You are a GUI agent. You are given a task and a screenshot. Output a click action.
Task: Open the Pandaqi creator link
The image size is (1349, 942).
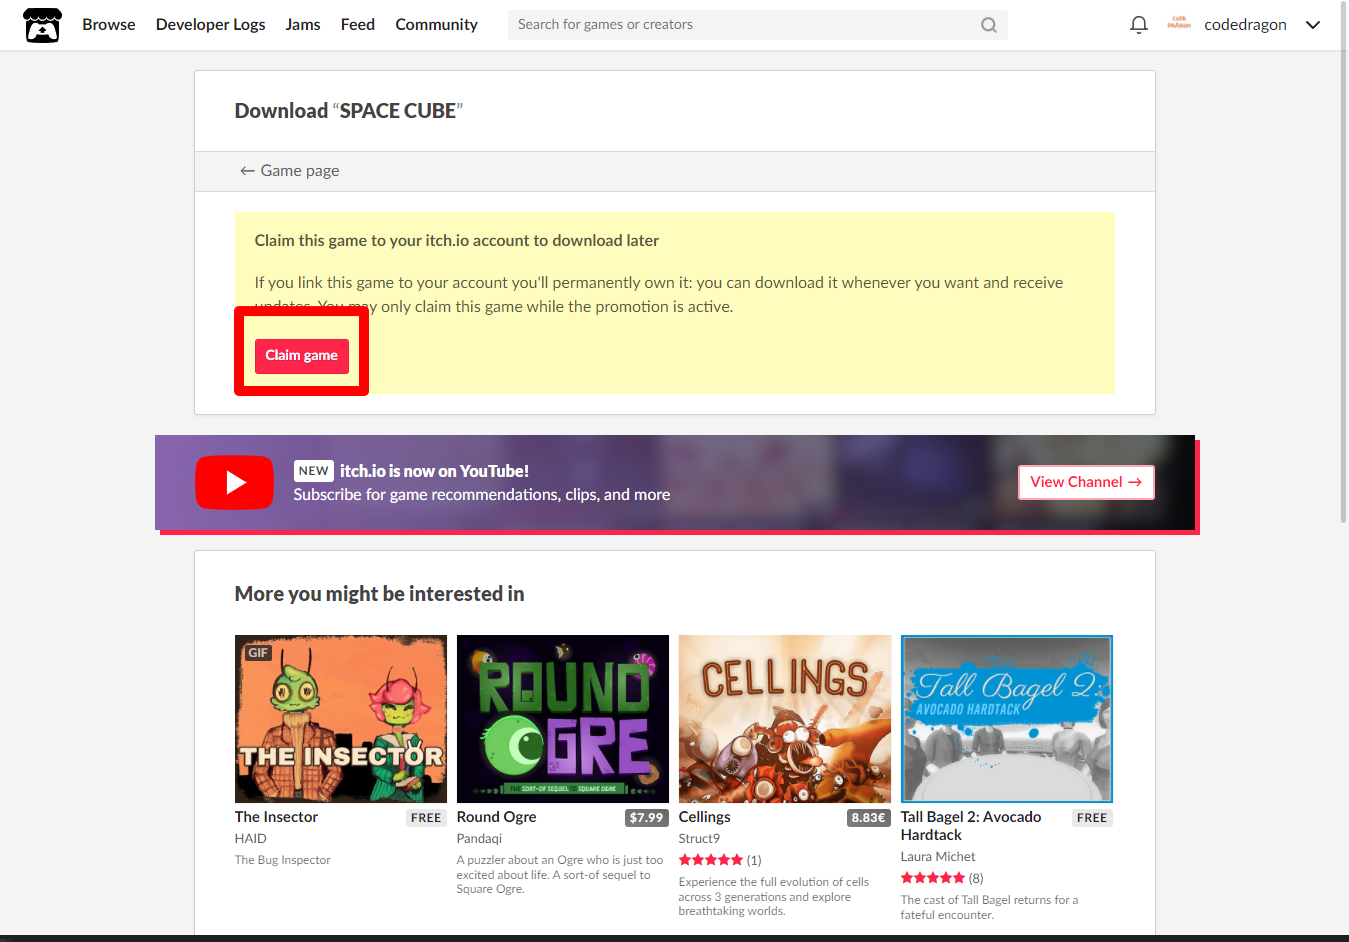479,839
